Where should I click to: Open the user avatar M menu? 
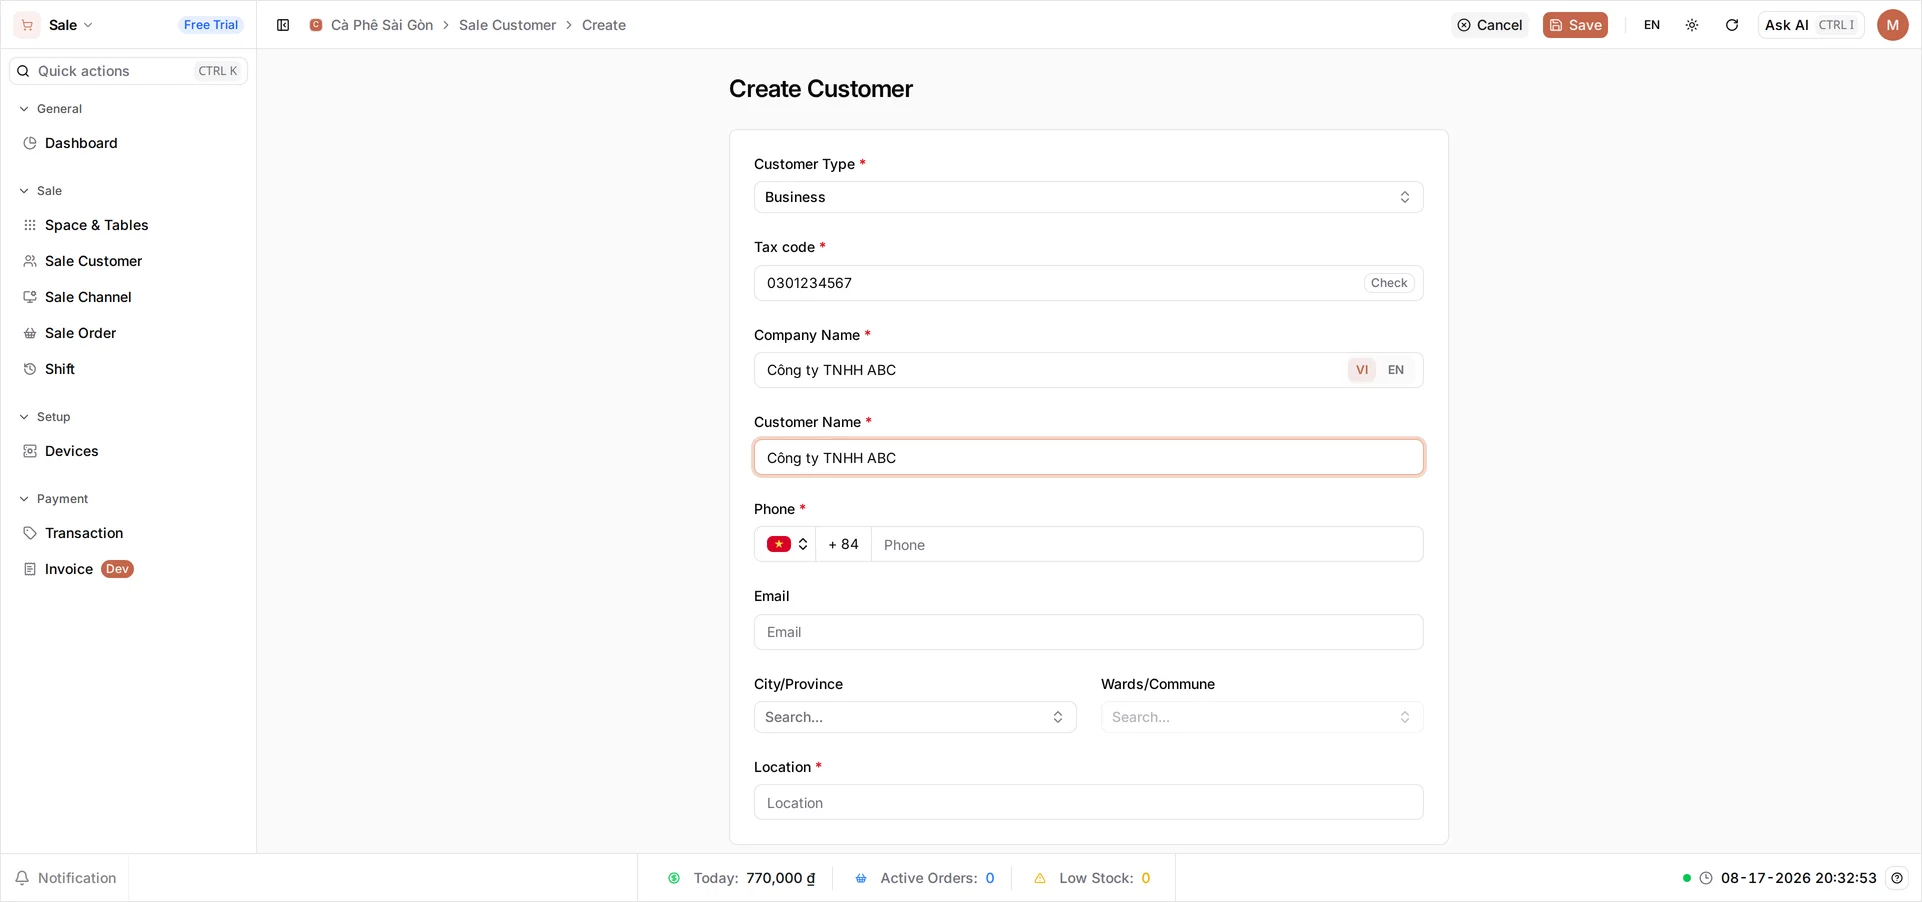[1893, 25]
